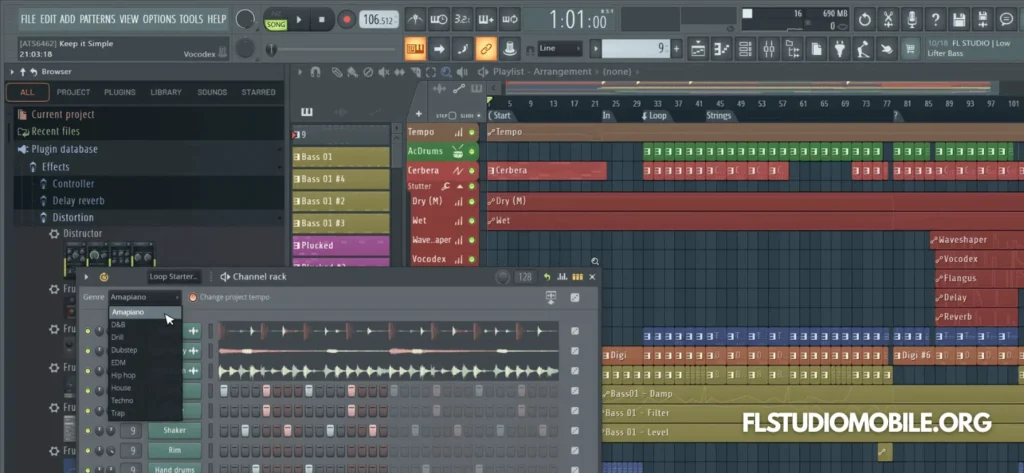
Task: Select the Distructor plugin entry
Action: [82, 234]
